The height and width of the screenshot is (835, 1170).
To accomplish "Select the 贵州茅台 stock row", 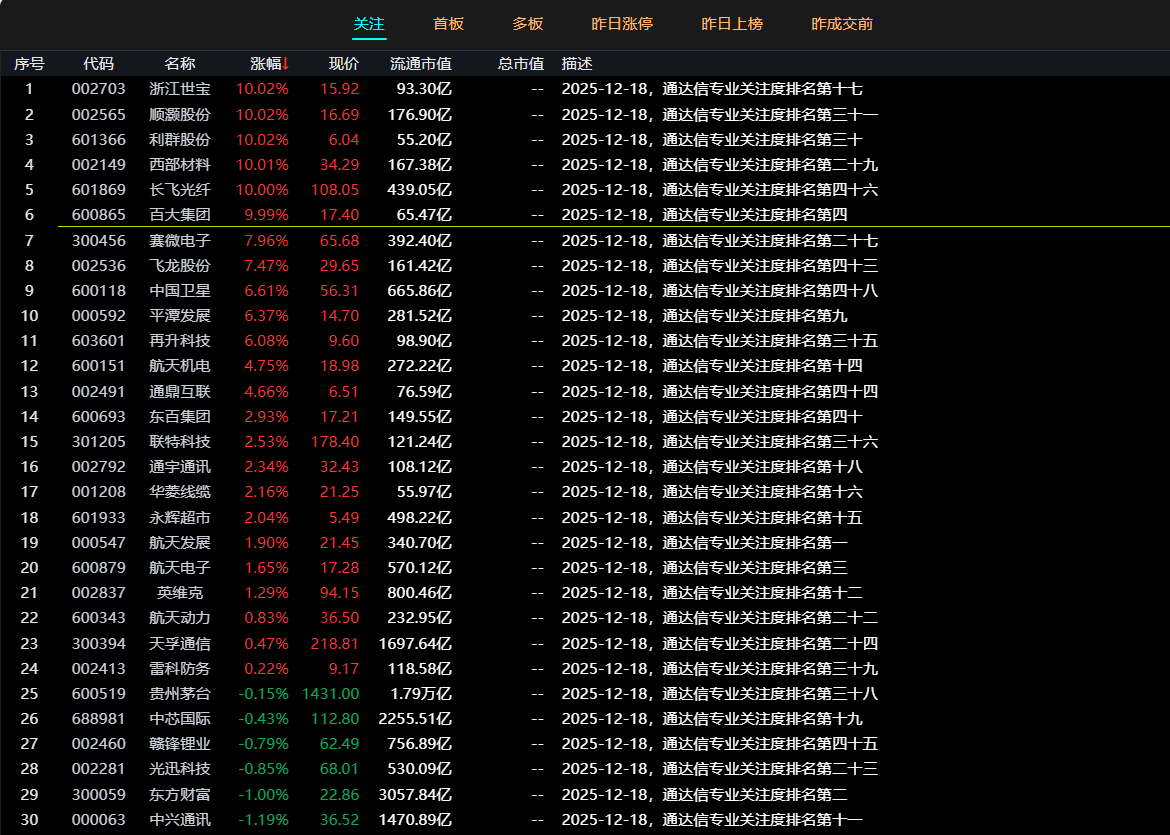I will click(180, 694).
